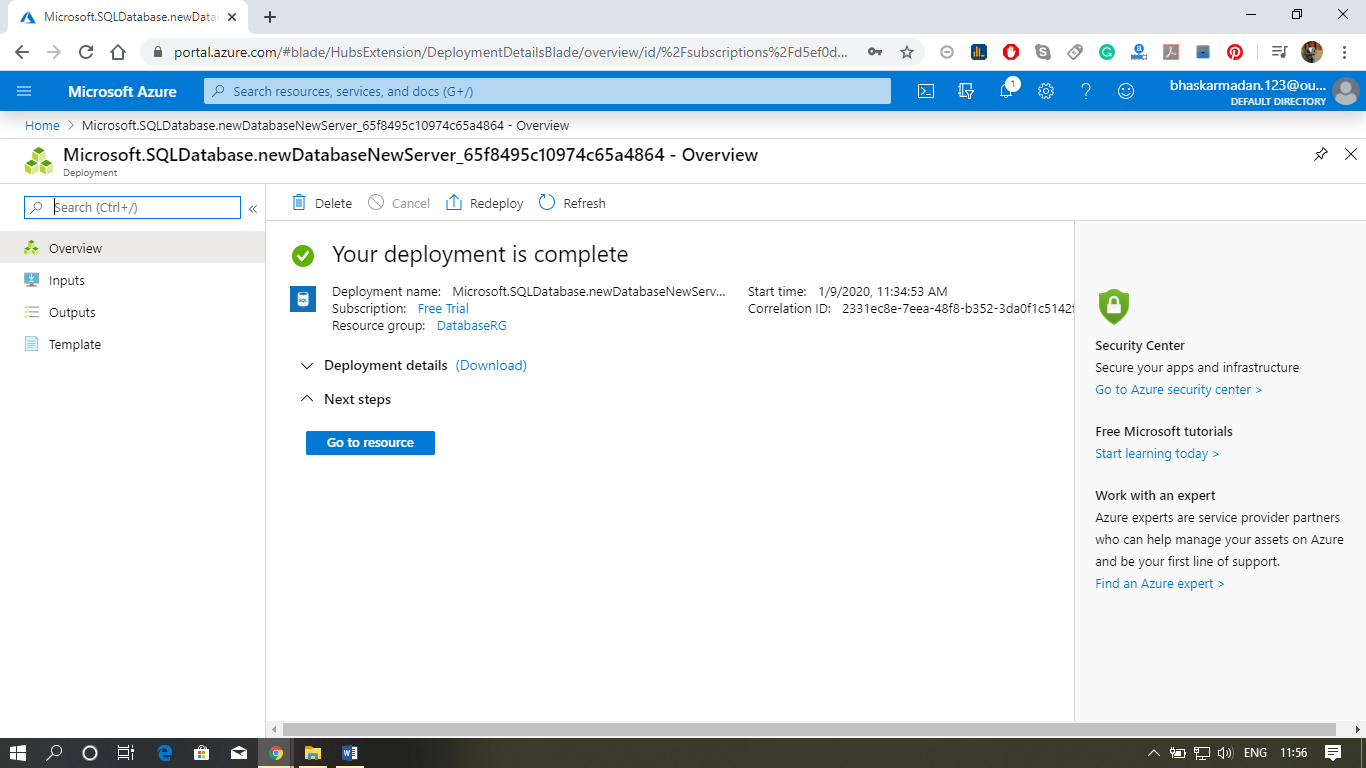
Task: Collapse the left menu with double chevron
Action: [253, 208]
